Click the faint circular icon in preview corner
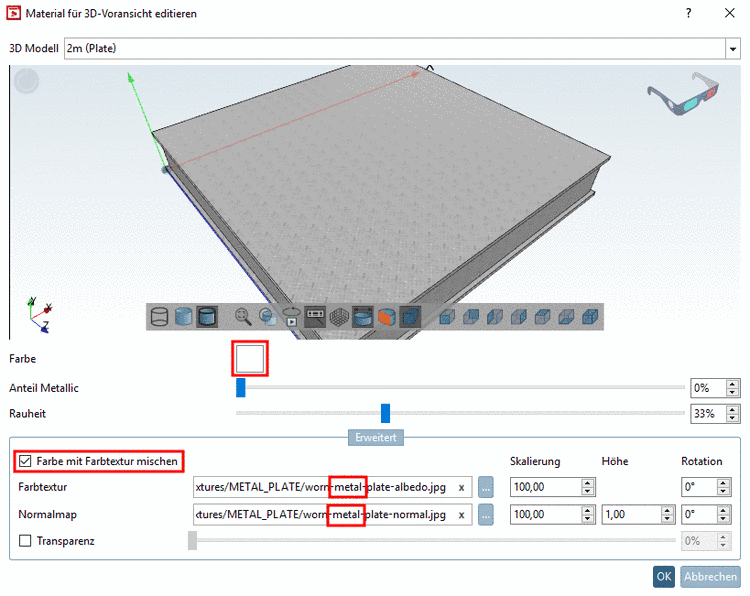The height and width of the screenshot is (596, 750). [x=26, y=81]
